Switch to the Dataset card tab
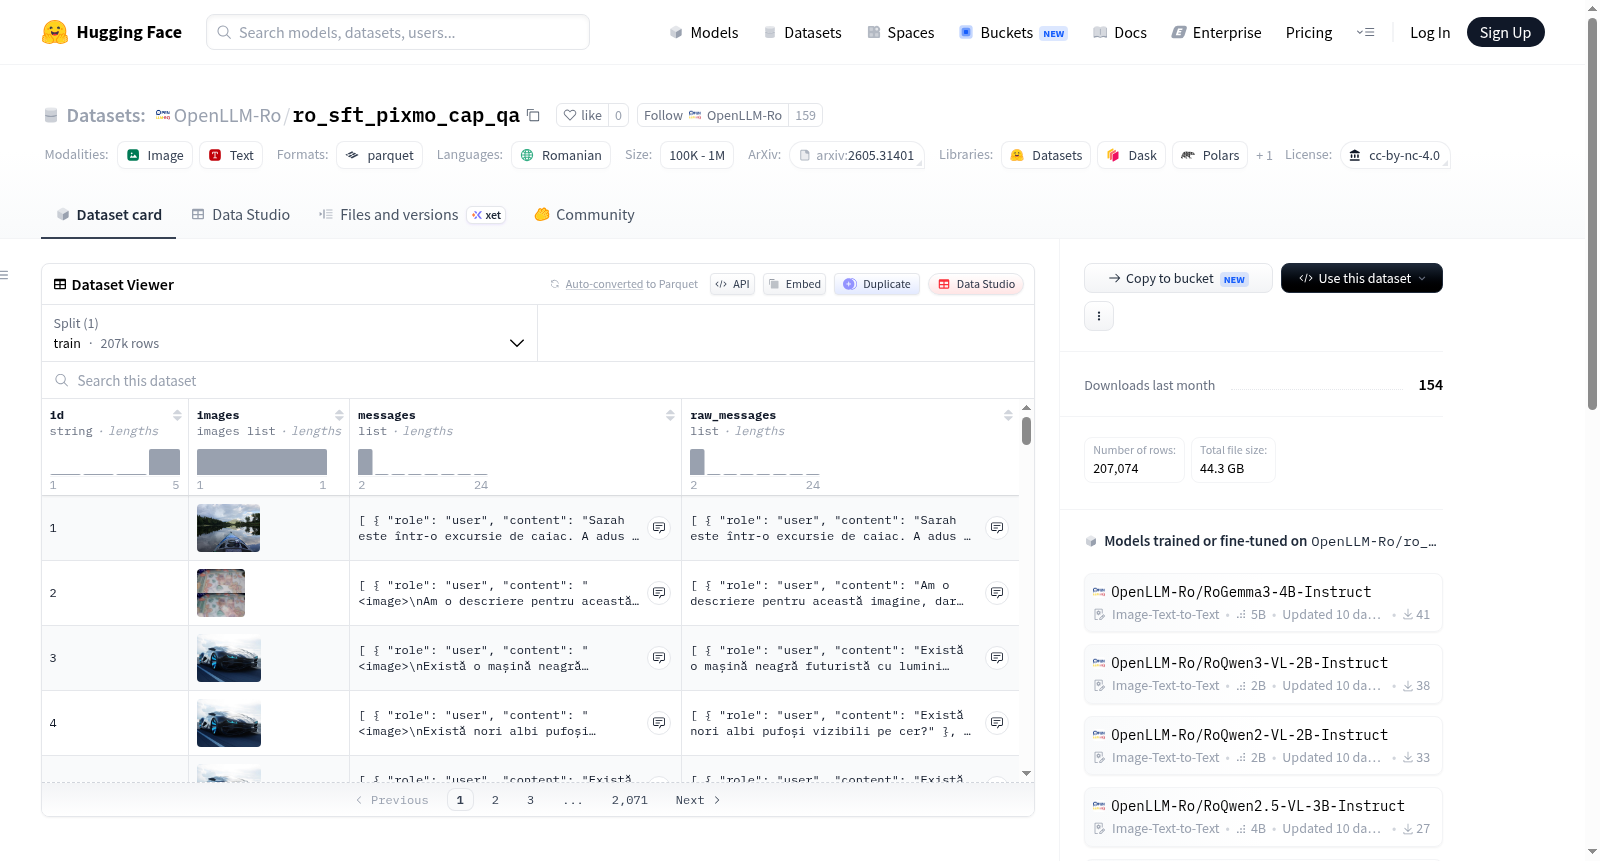The height and width of the screenshot is (861, 1600). coord(108,214)
